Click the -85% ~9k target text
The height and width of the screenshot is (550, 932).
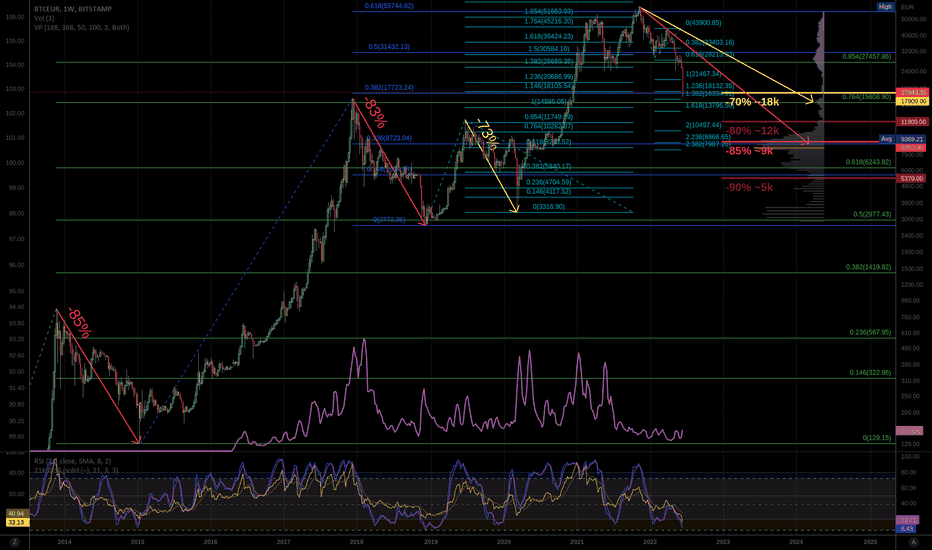tap(749, 151)
